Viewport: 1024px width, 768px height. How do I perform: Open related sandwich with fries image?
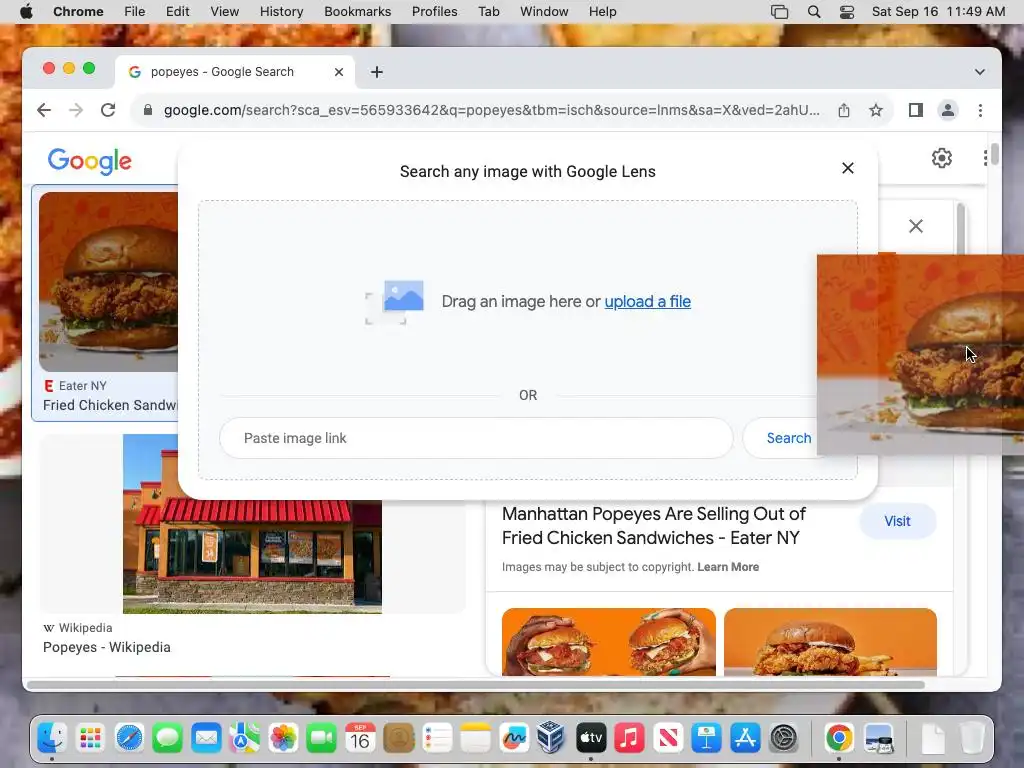click(830, 642)
